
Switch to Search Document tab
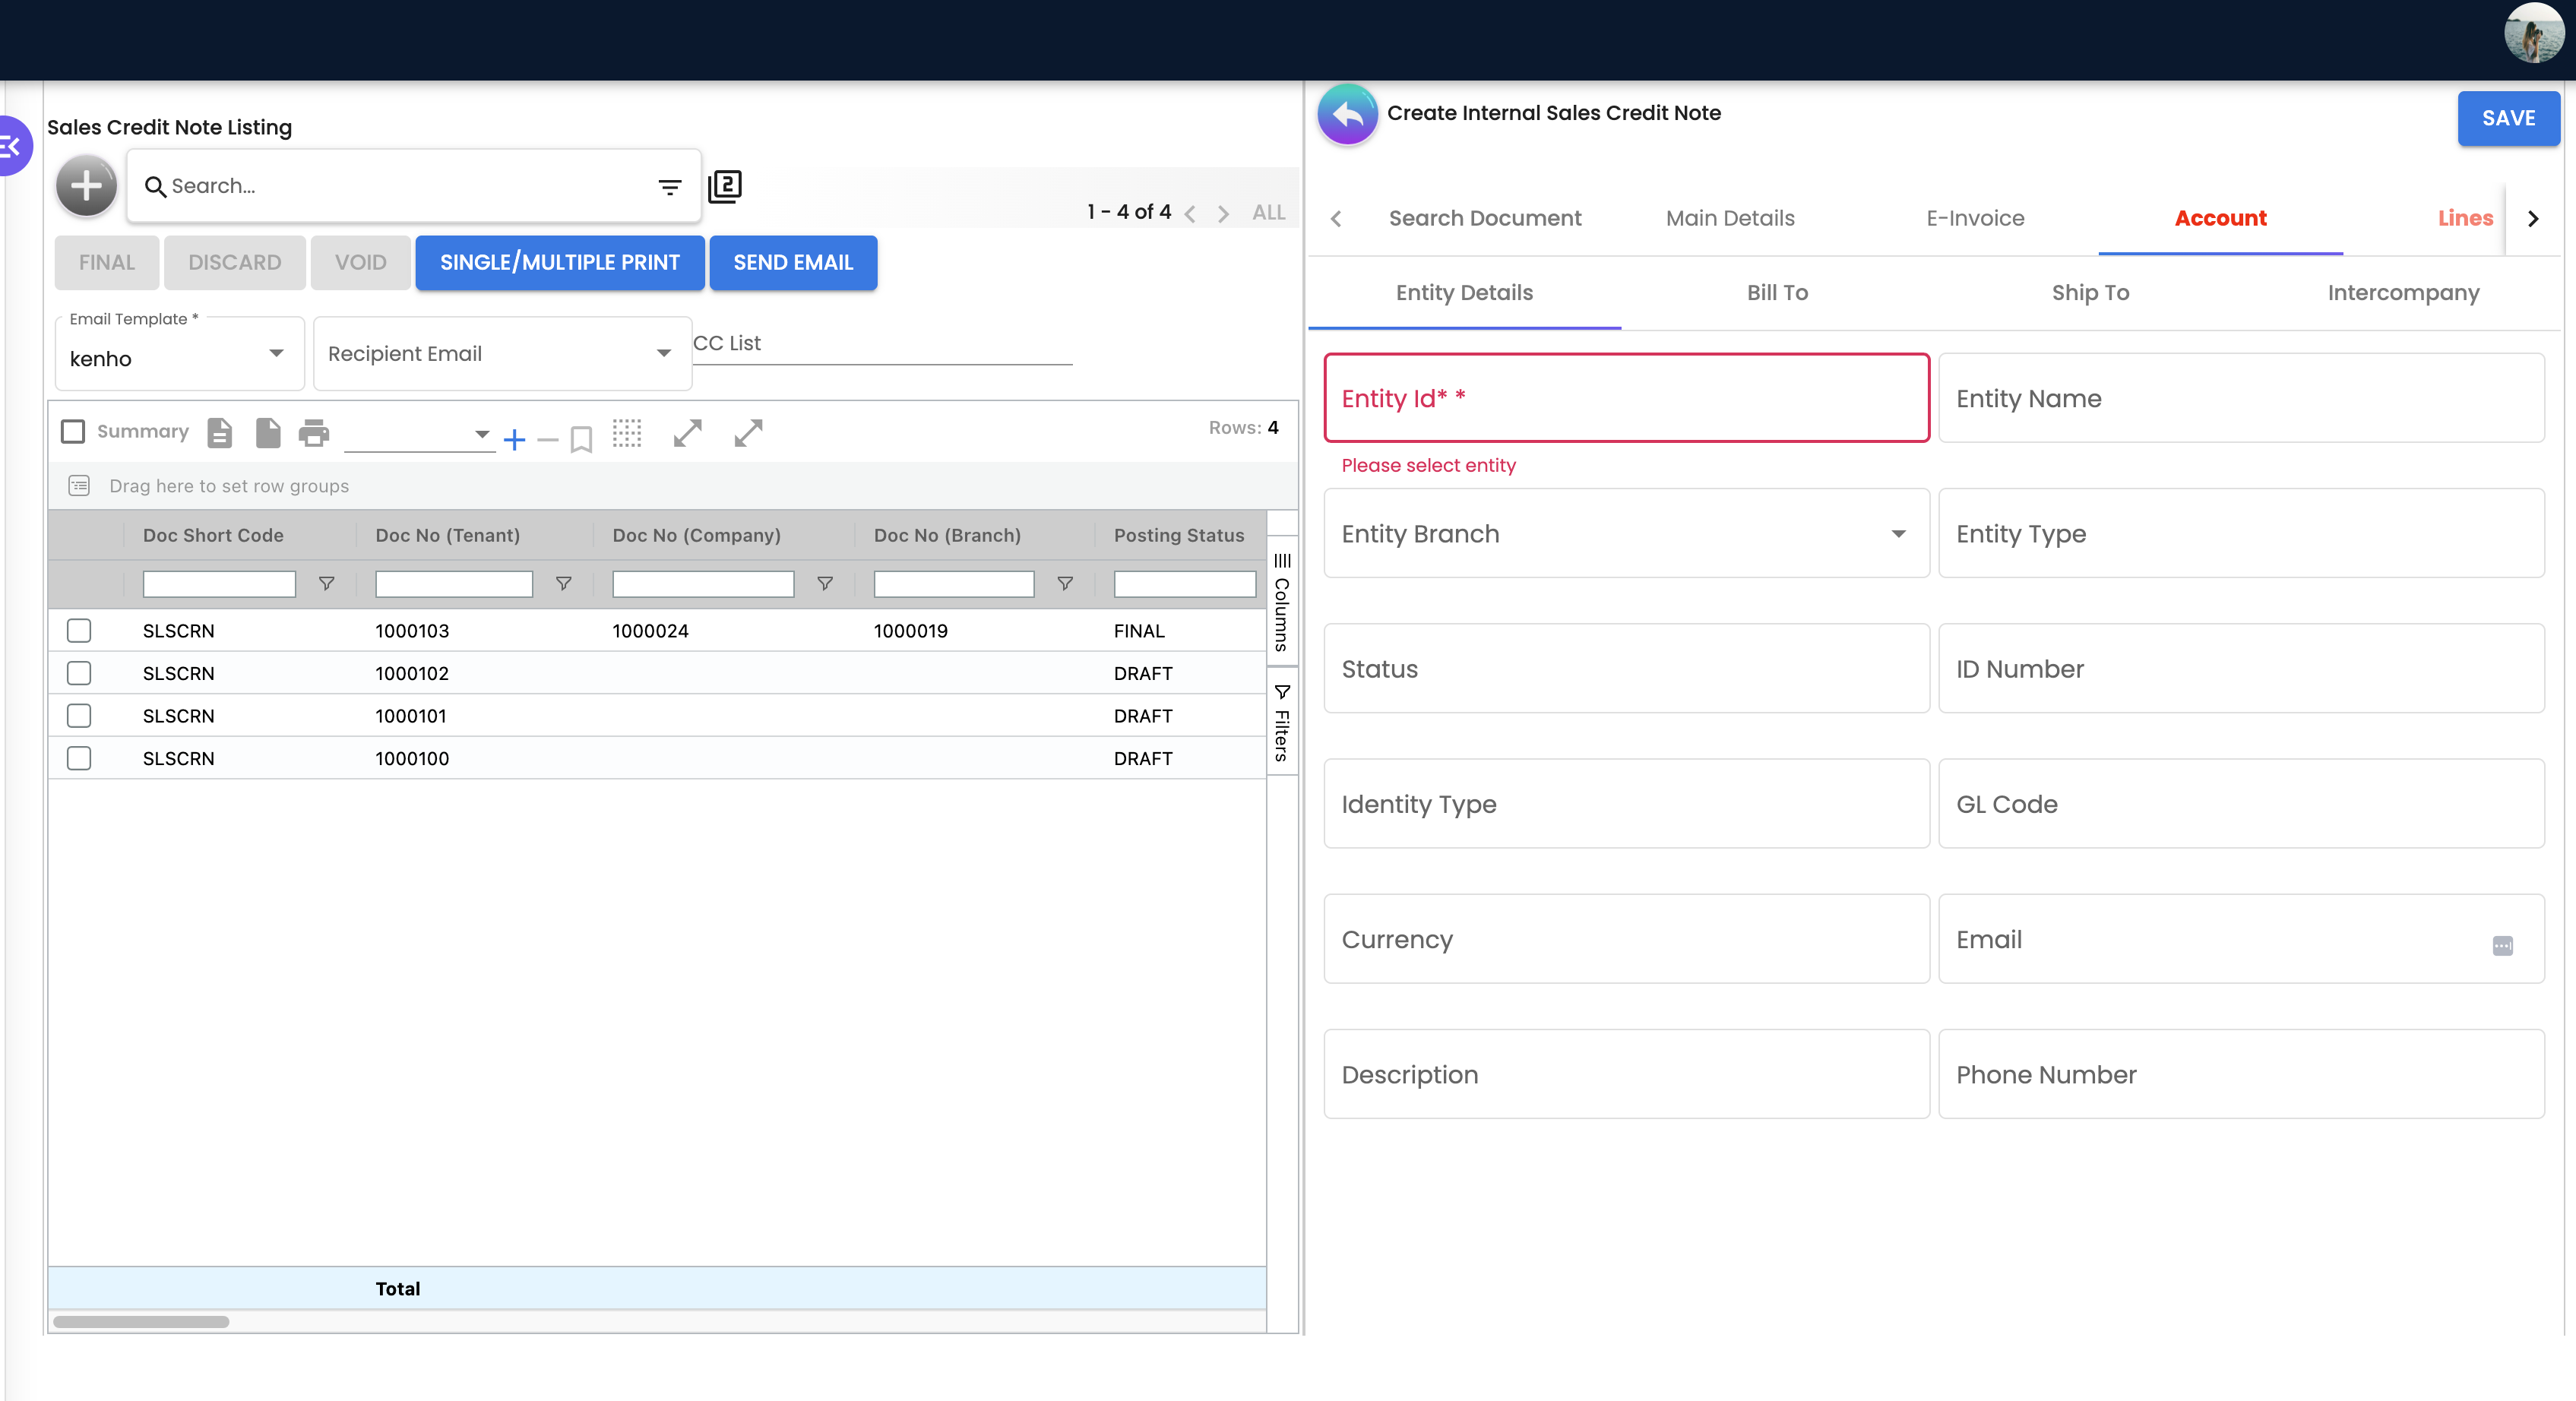[x=1484, y=218]
